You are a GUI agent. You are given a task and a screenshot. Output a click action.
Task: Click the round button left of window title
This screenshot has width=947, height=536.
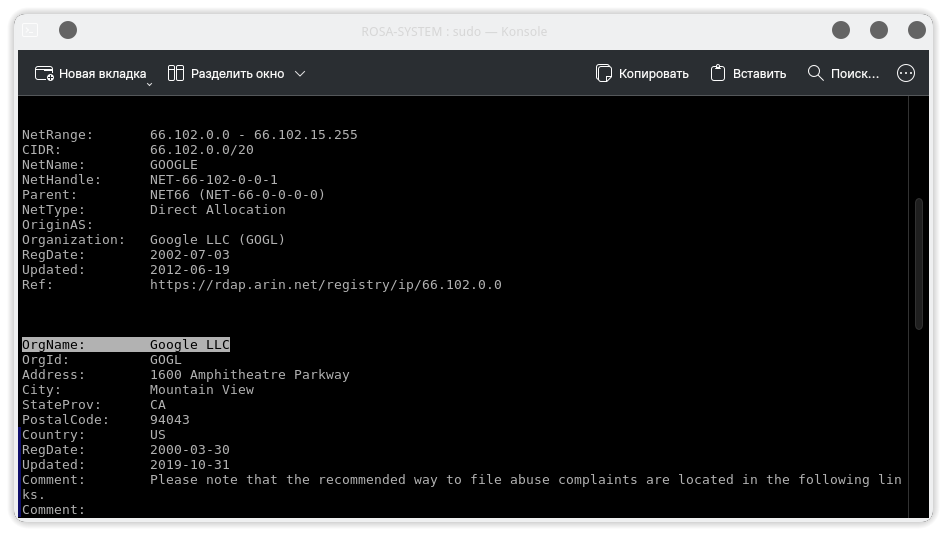(68, 30)
